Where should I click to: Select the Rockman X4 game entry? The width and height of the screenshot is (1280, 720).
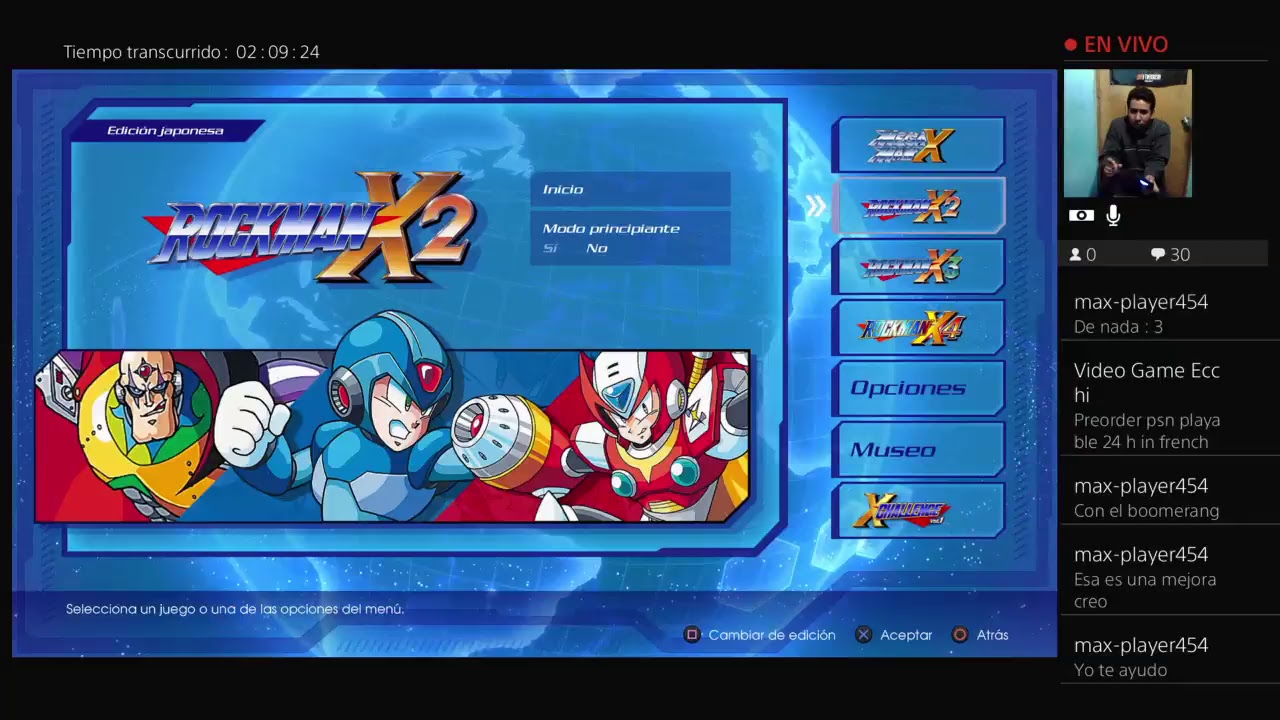point(918,328)
